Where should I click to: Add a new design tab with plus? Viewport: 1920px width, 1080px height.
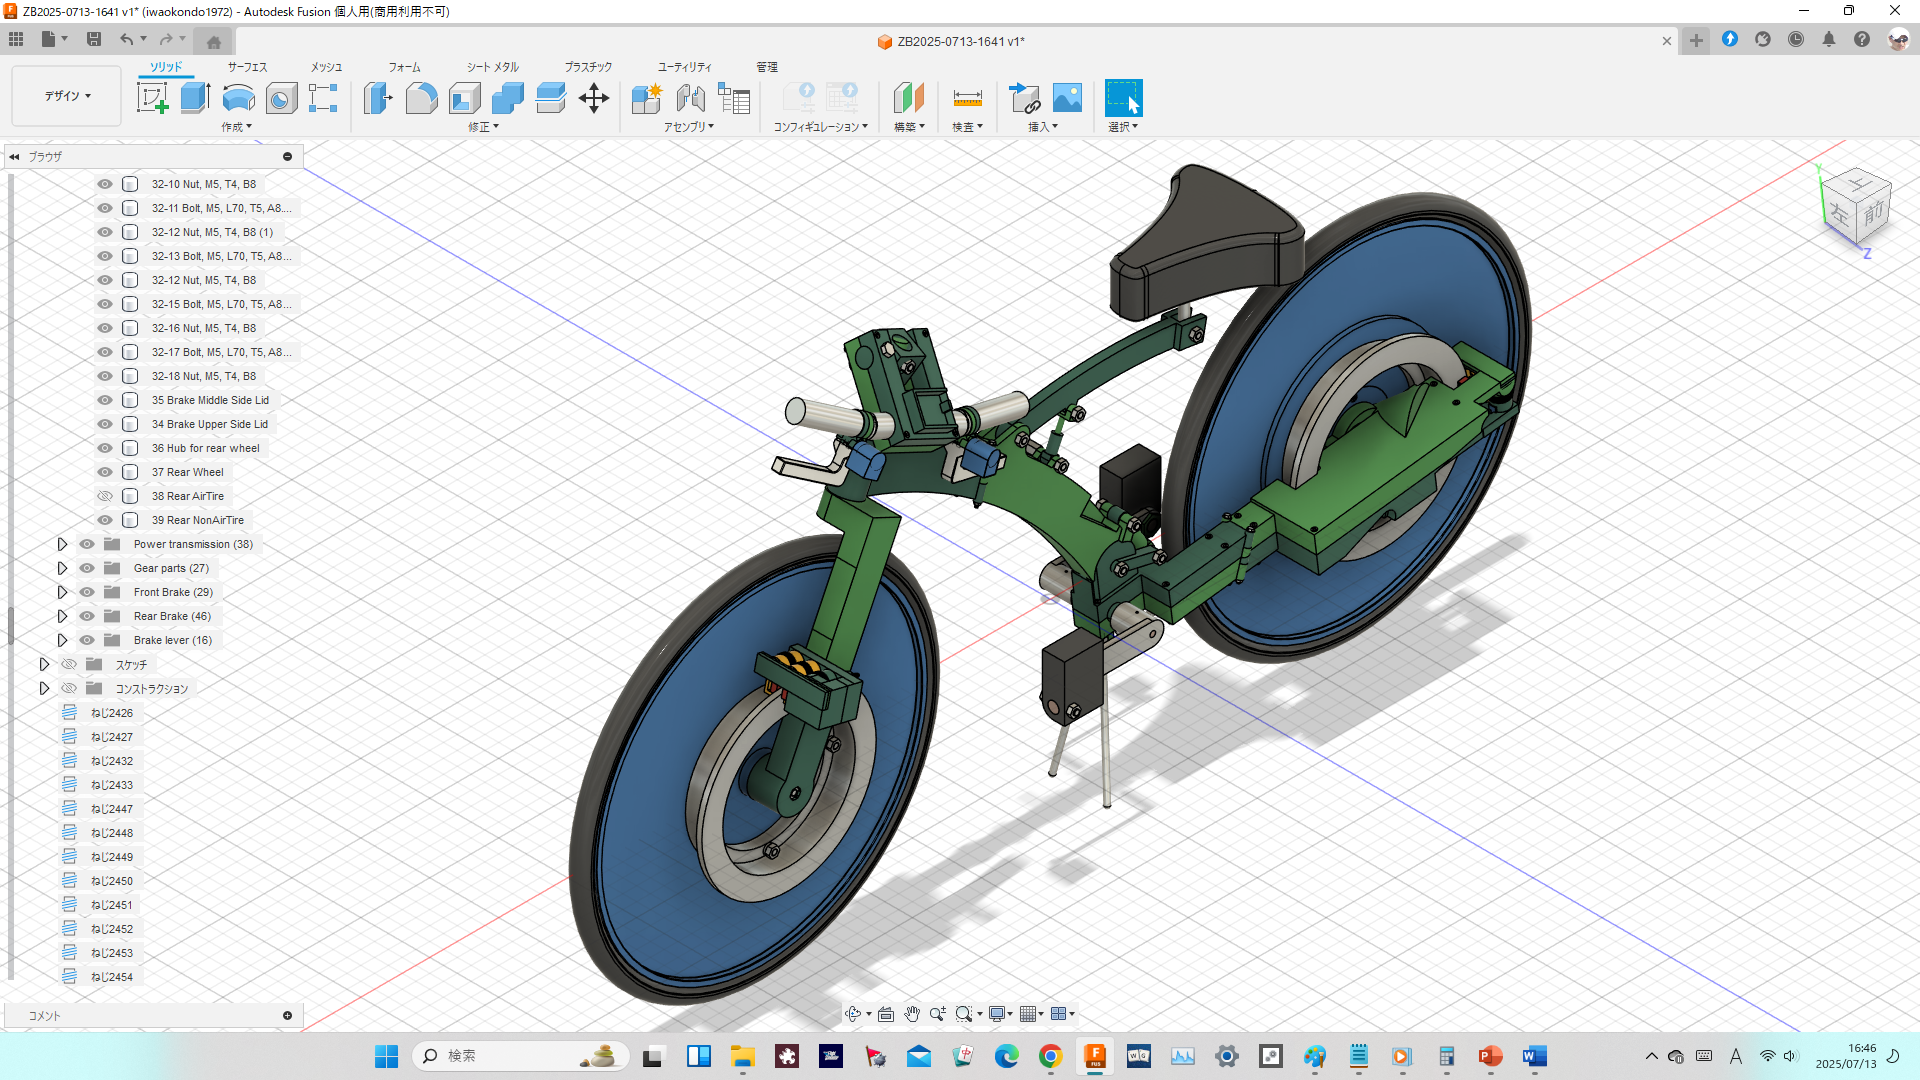1696,41
